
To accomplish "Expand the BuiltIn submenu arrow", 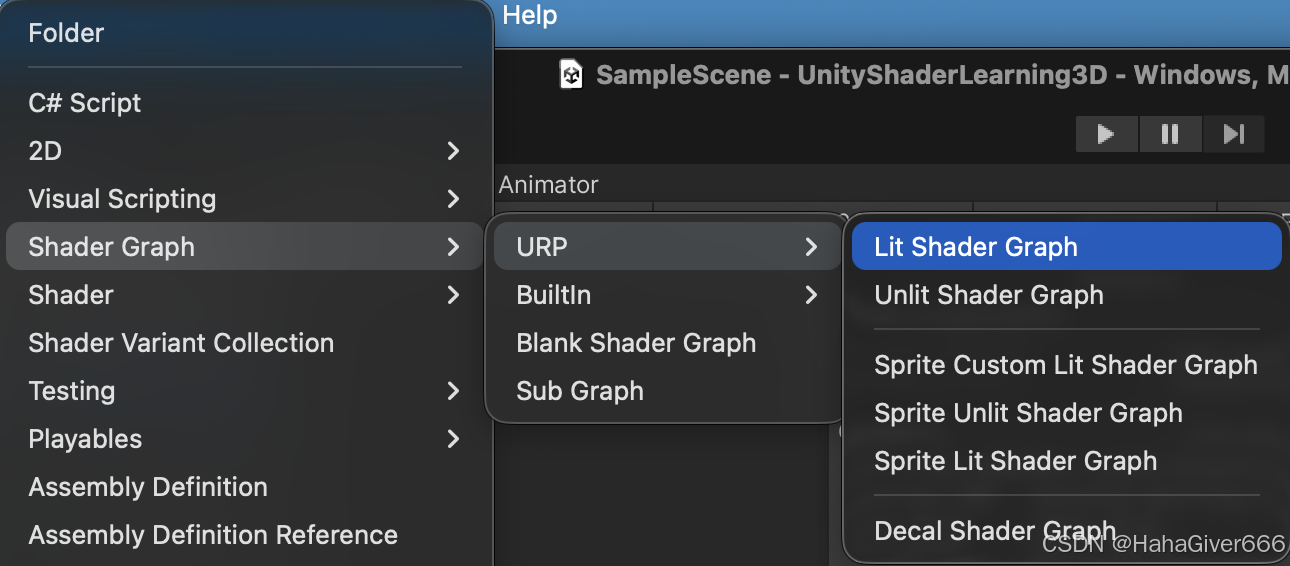I will (x=811, y=295).
